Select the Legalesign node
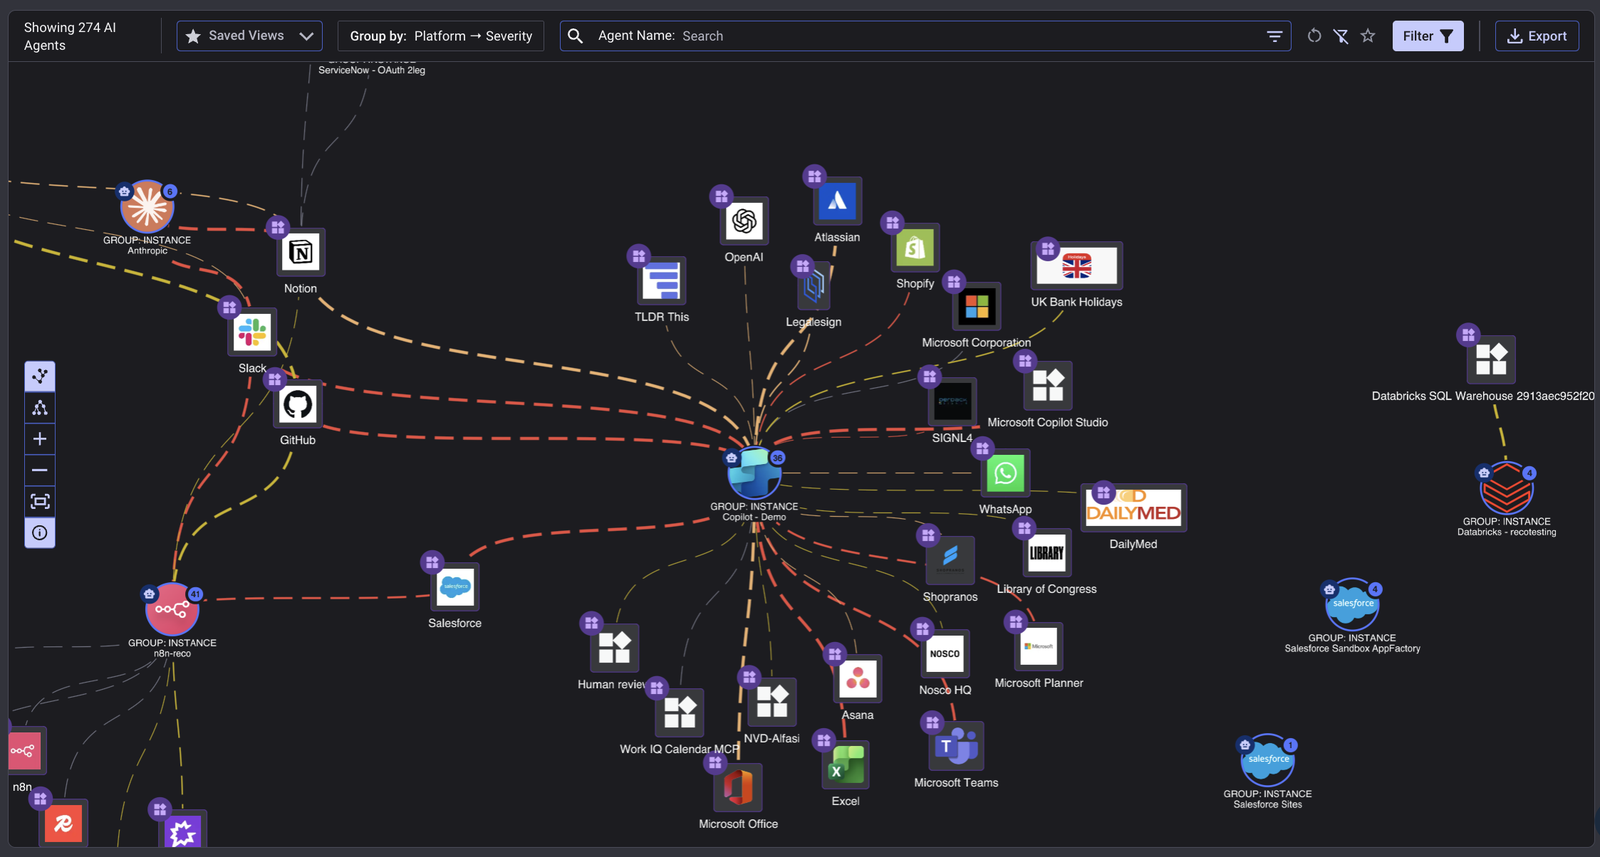Image resolution: width=1600 pixels, height=857 pixels. (x=815, y=287)
